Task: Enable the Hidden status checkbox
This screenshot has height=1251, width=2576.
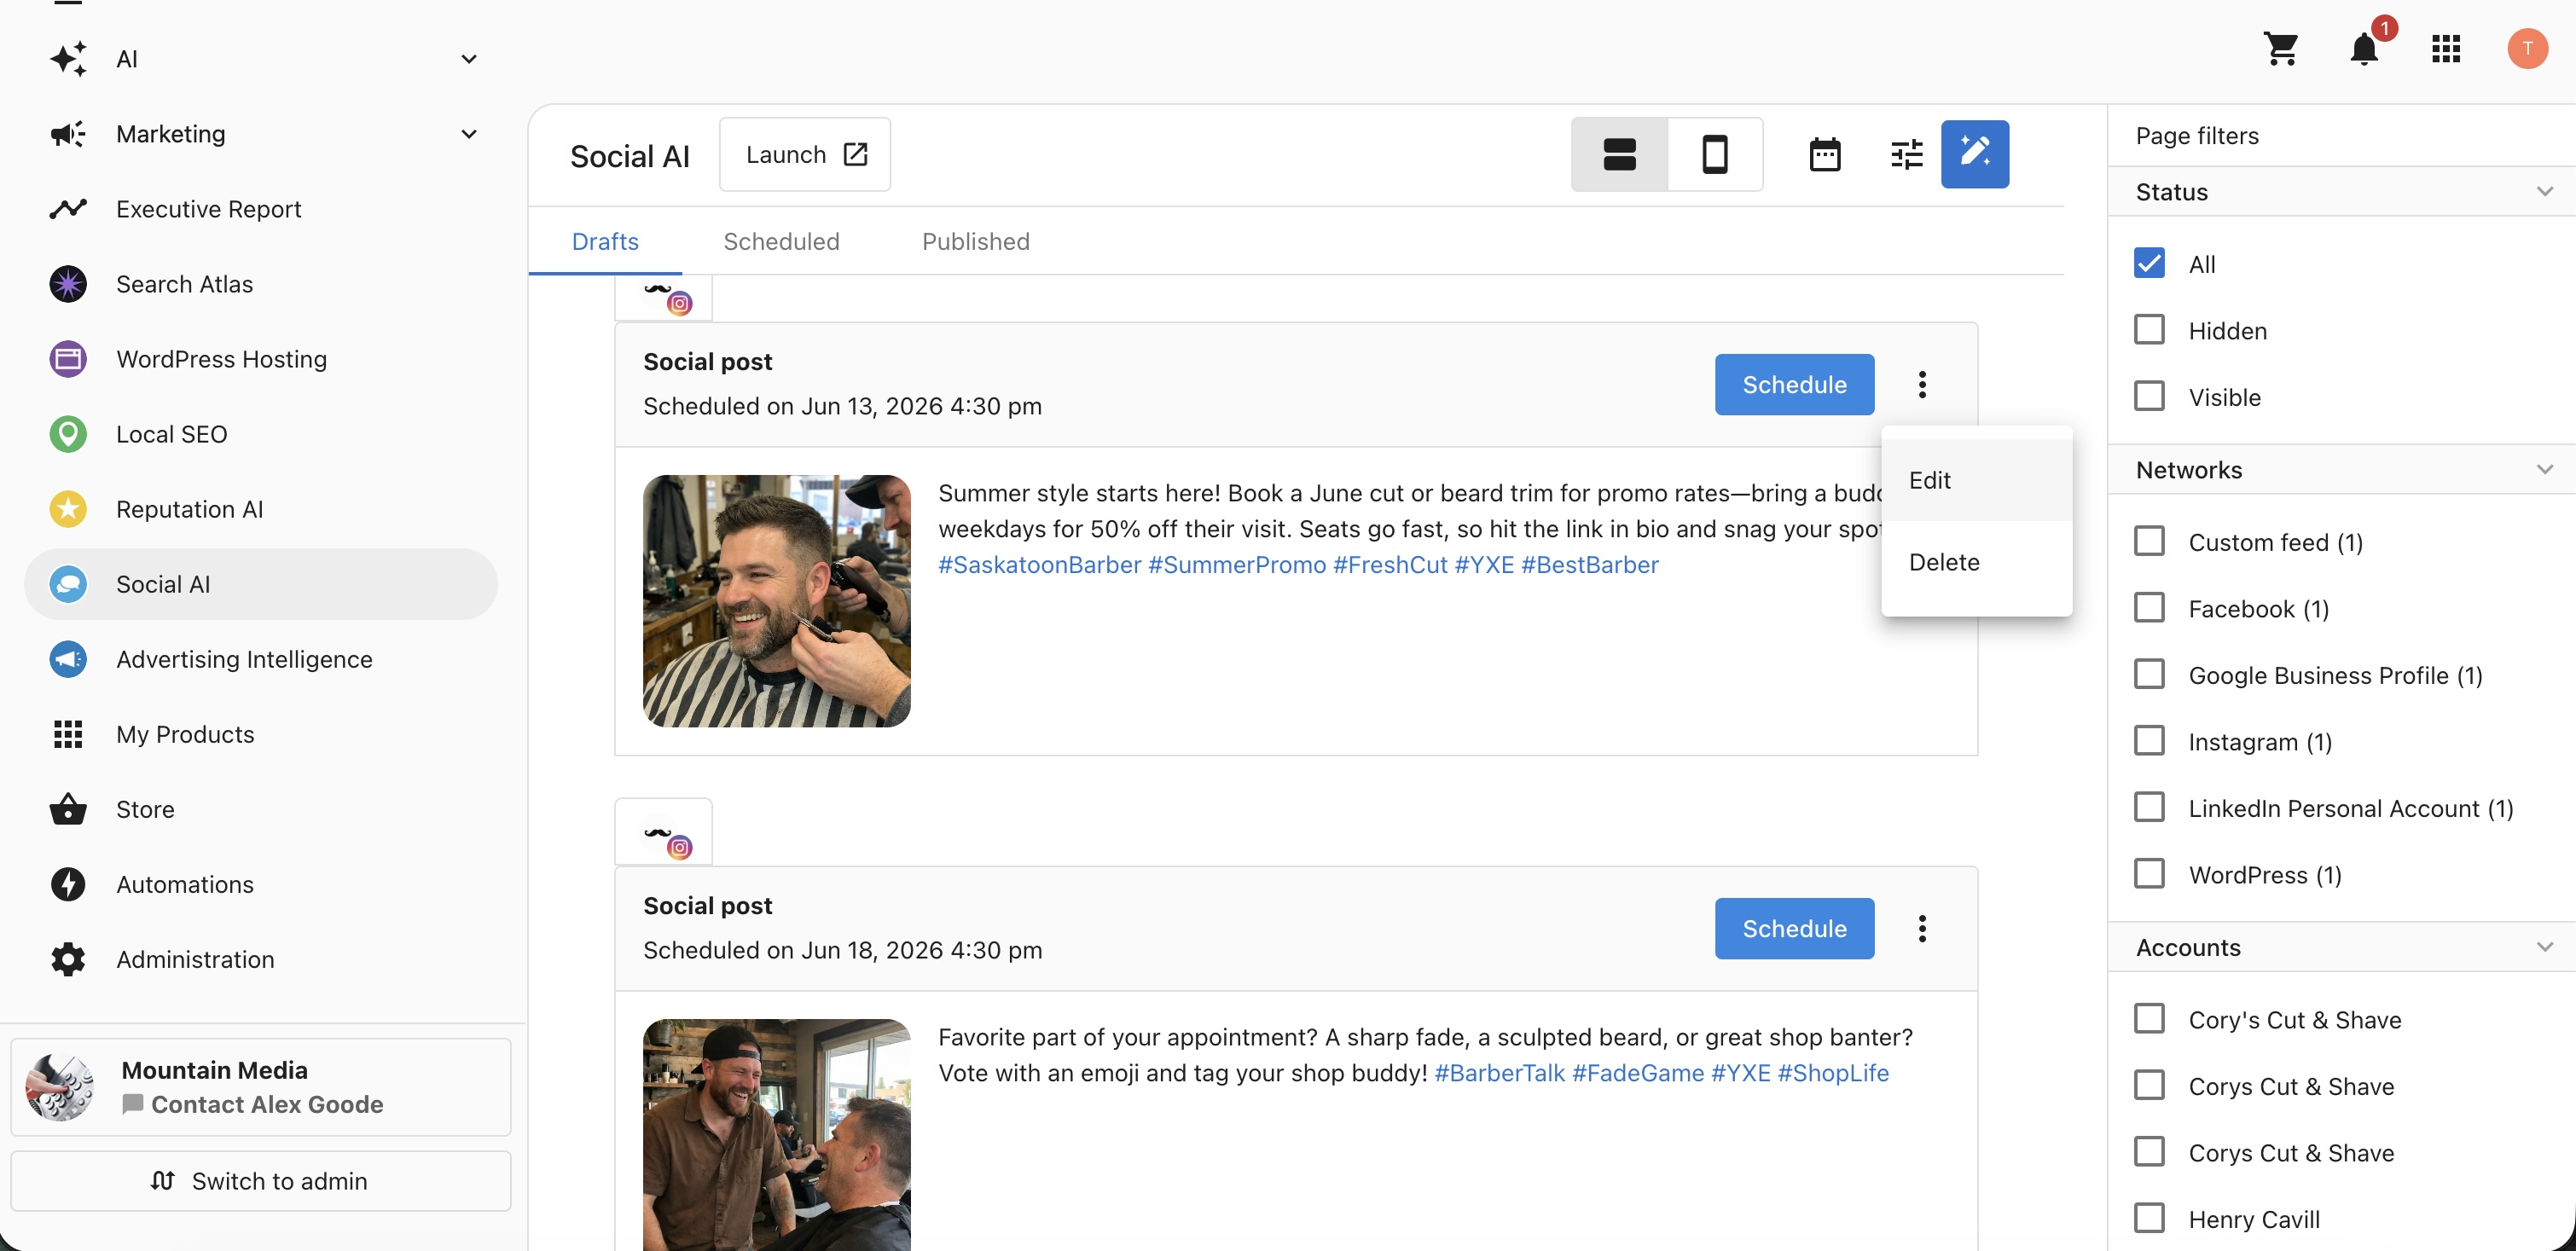Action: [x=2149, y=330]
